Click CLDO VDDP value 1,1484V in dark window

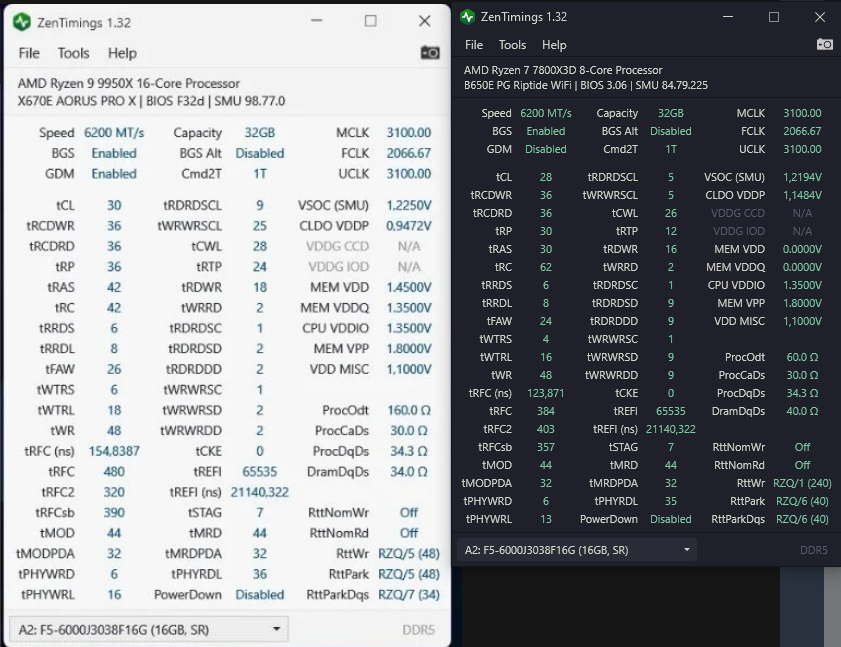click(802, 195)
